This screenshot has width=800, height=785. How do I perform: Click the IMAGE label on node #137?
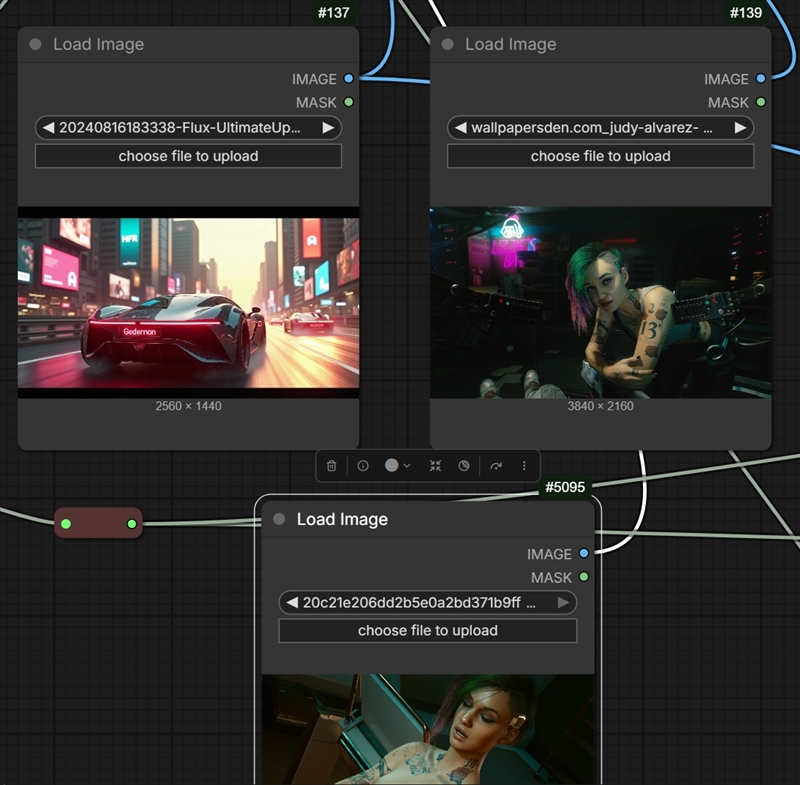[x=314, y=79]
